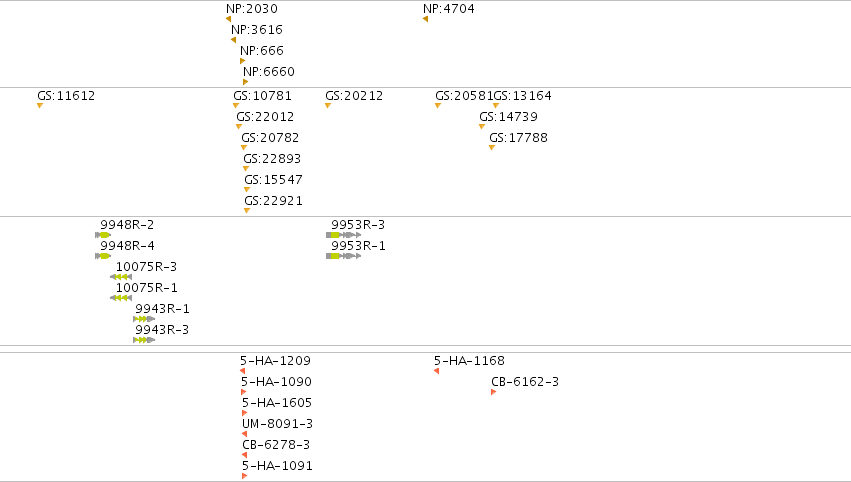Select the GS:13164 label text
This screenshot has height=482, width=851.
(523, 96)
